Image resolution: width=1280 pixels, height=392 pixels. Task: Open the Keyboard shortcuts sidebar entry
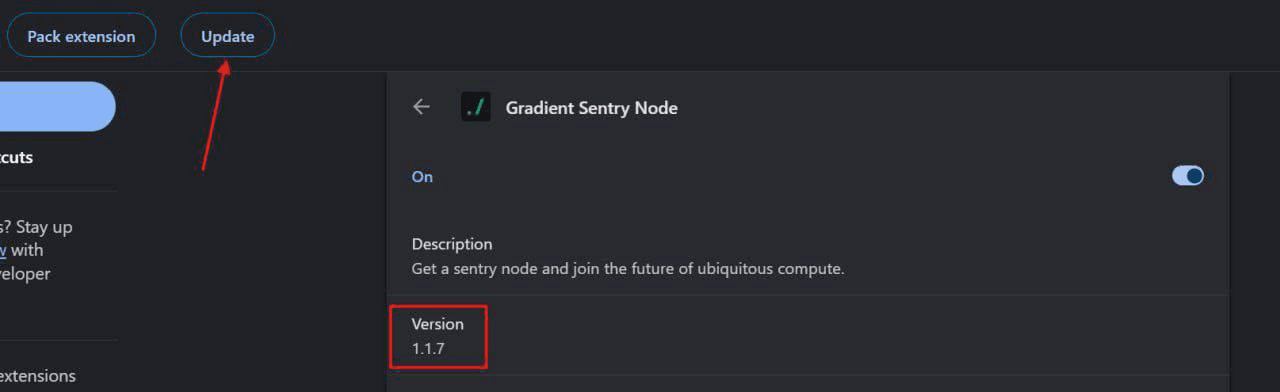(17, 158)
